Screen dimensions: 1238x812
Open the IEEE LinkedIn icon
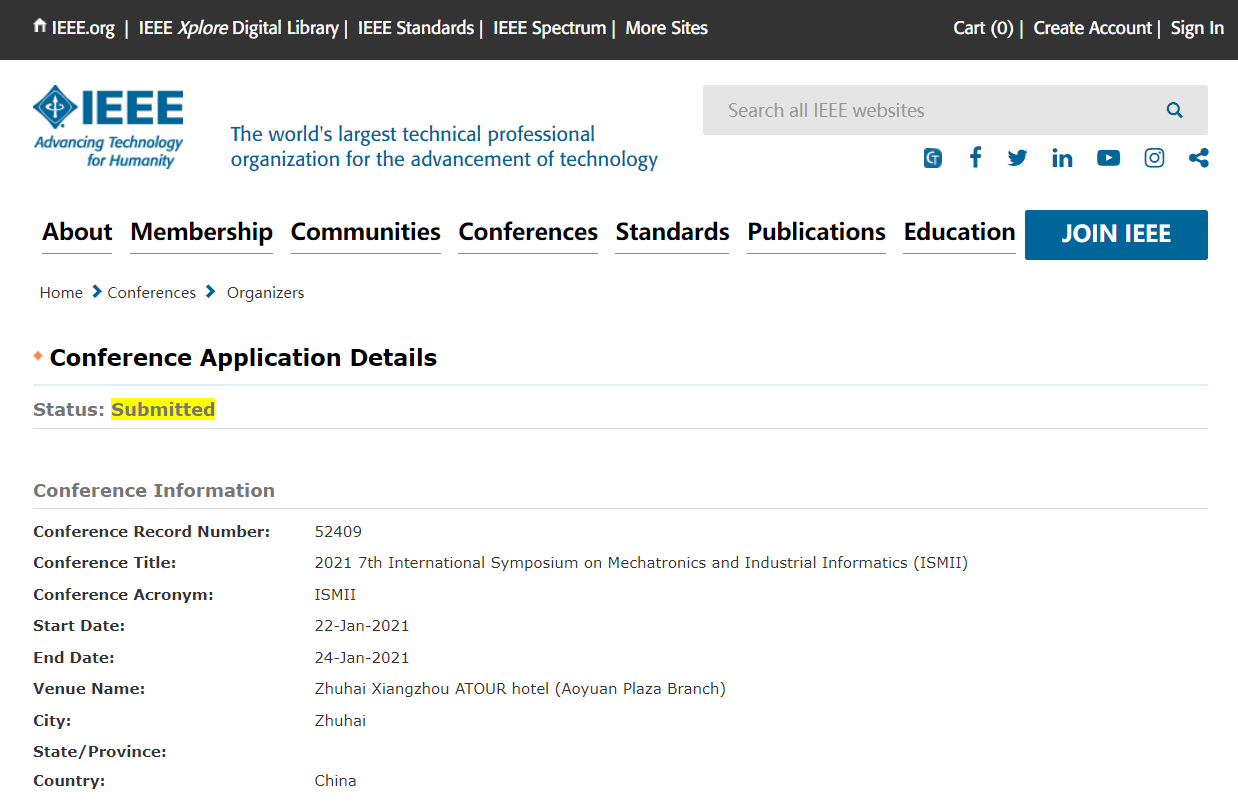[x=1062, y=158]
